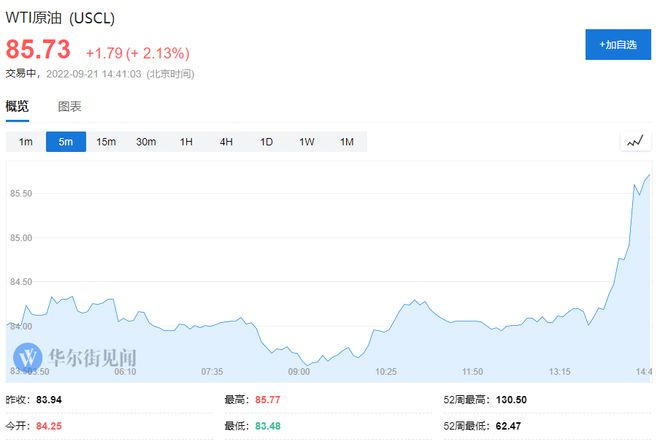
Task: Set chart period to 1W
Action: click(x=306, y=142)
